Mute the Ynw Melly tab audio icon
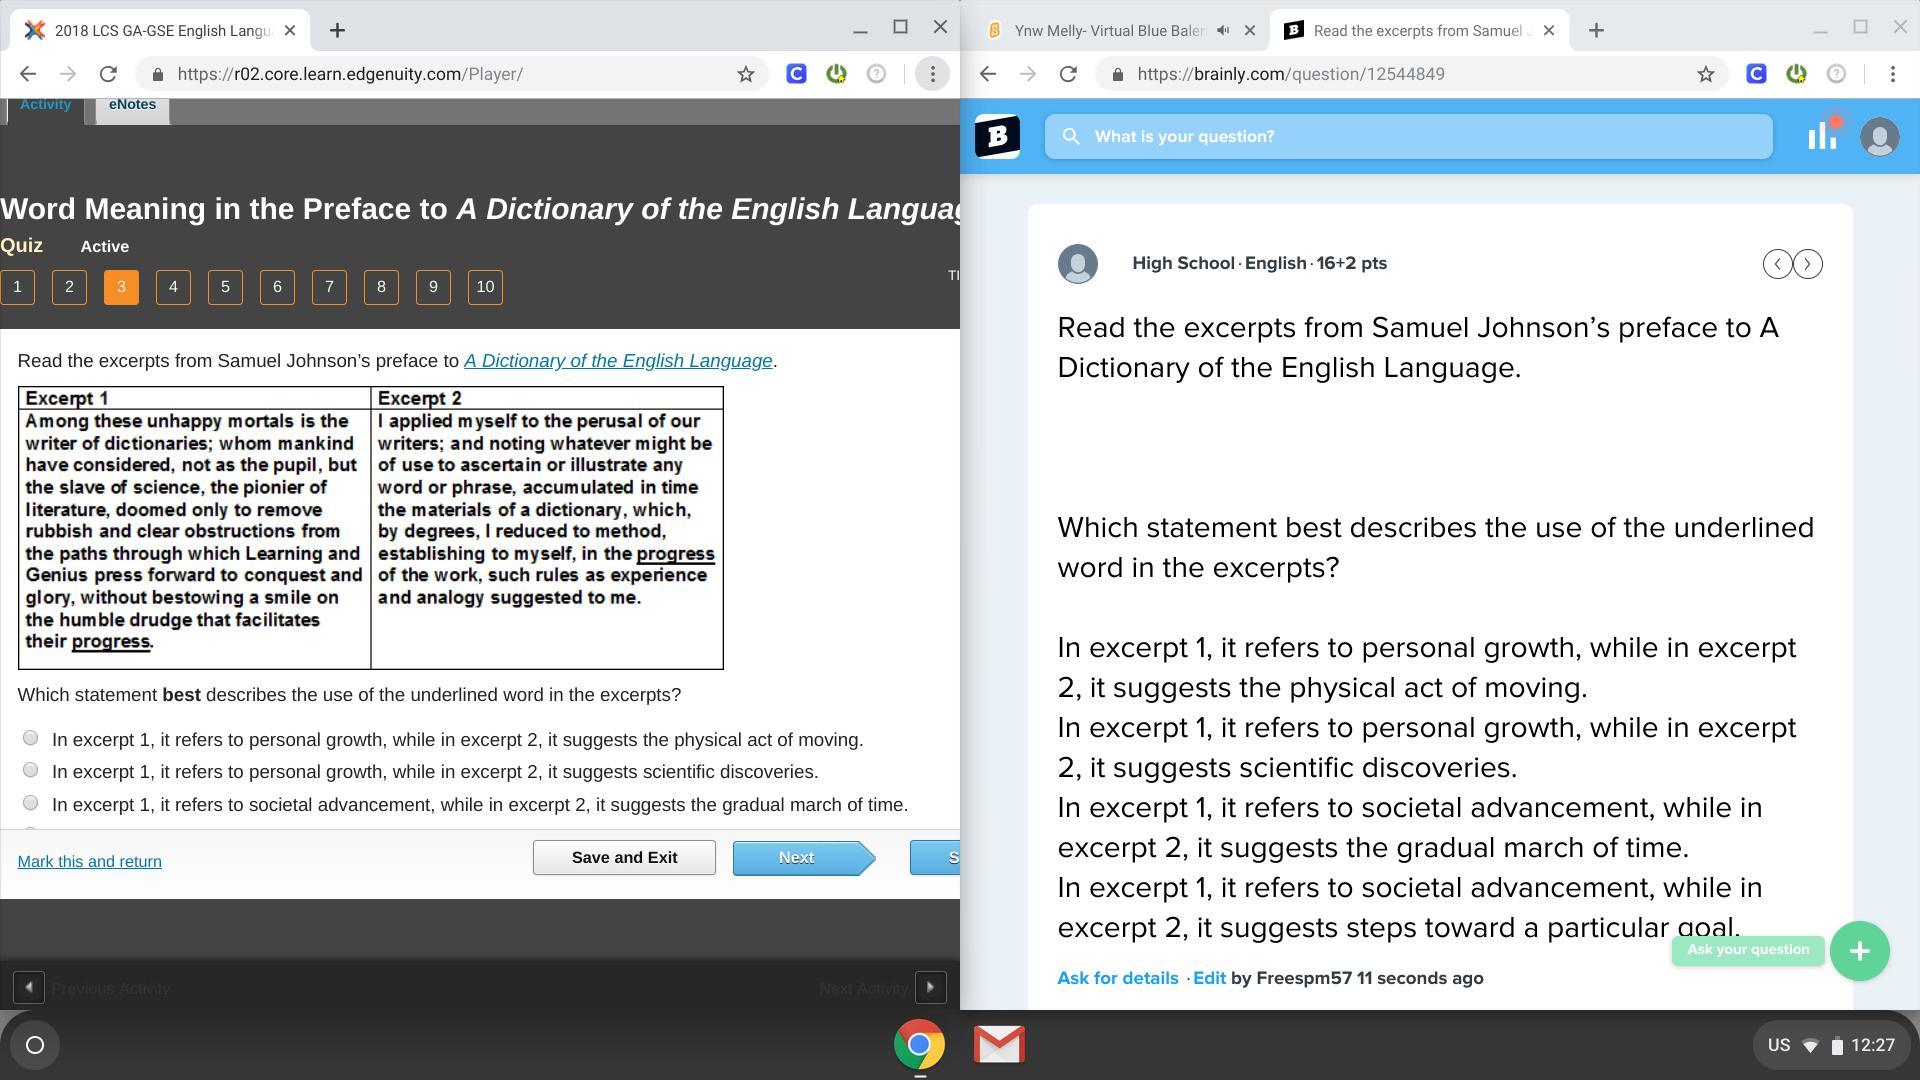 pos(1222,31)
